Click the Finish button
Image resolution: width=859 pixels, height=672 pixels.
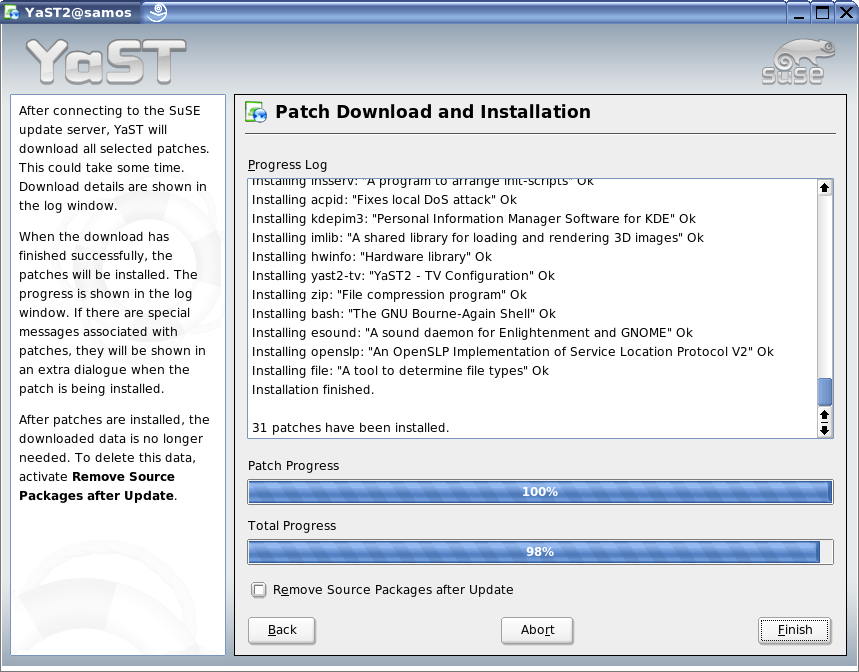coord(794,630)
